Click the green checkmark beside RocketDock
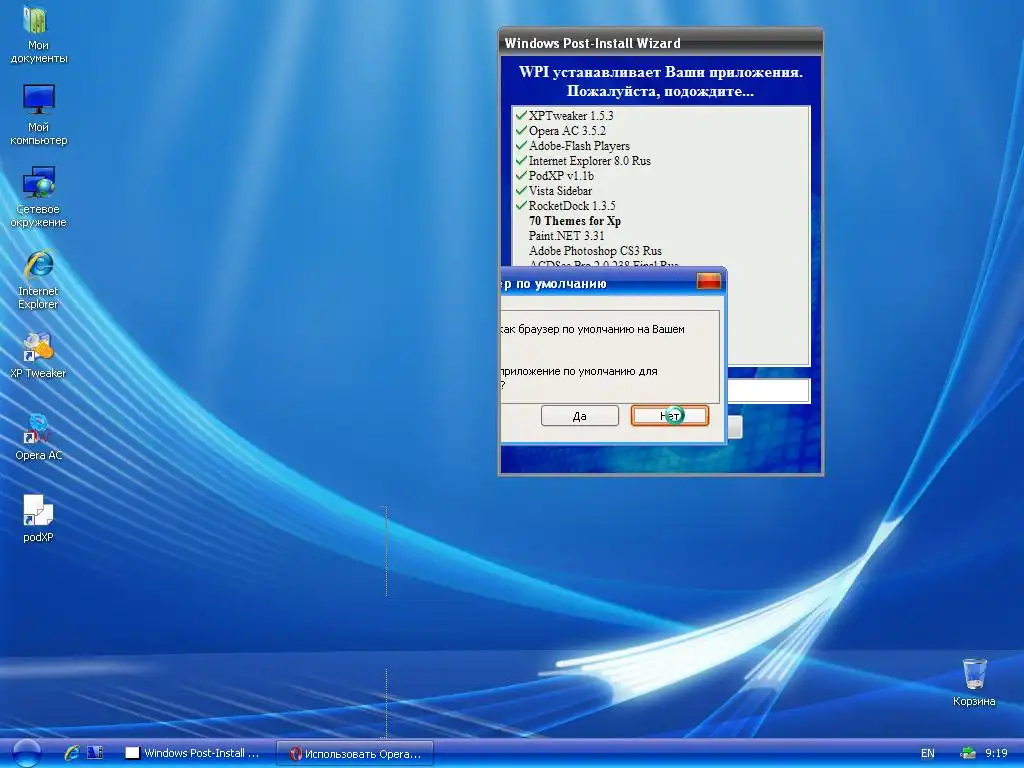Screen dimensions: 1024x768 pos(520,205)
